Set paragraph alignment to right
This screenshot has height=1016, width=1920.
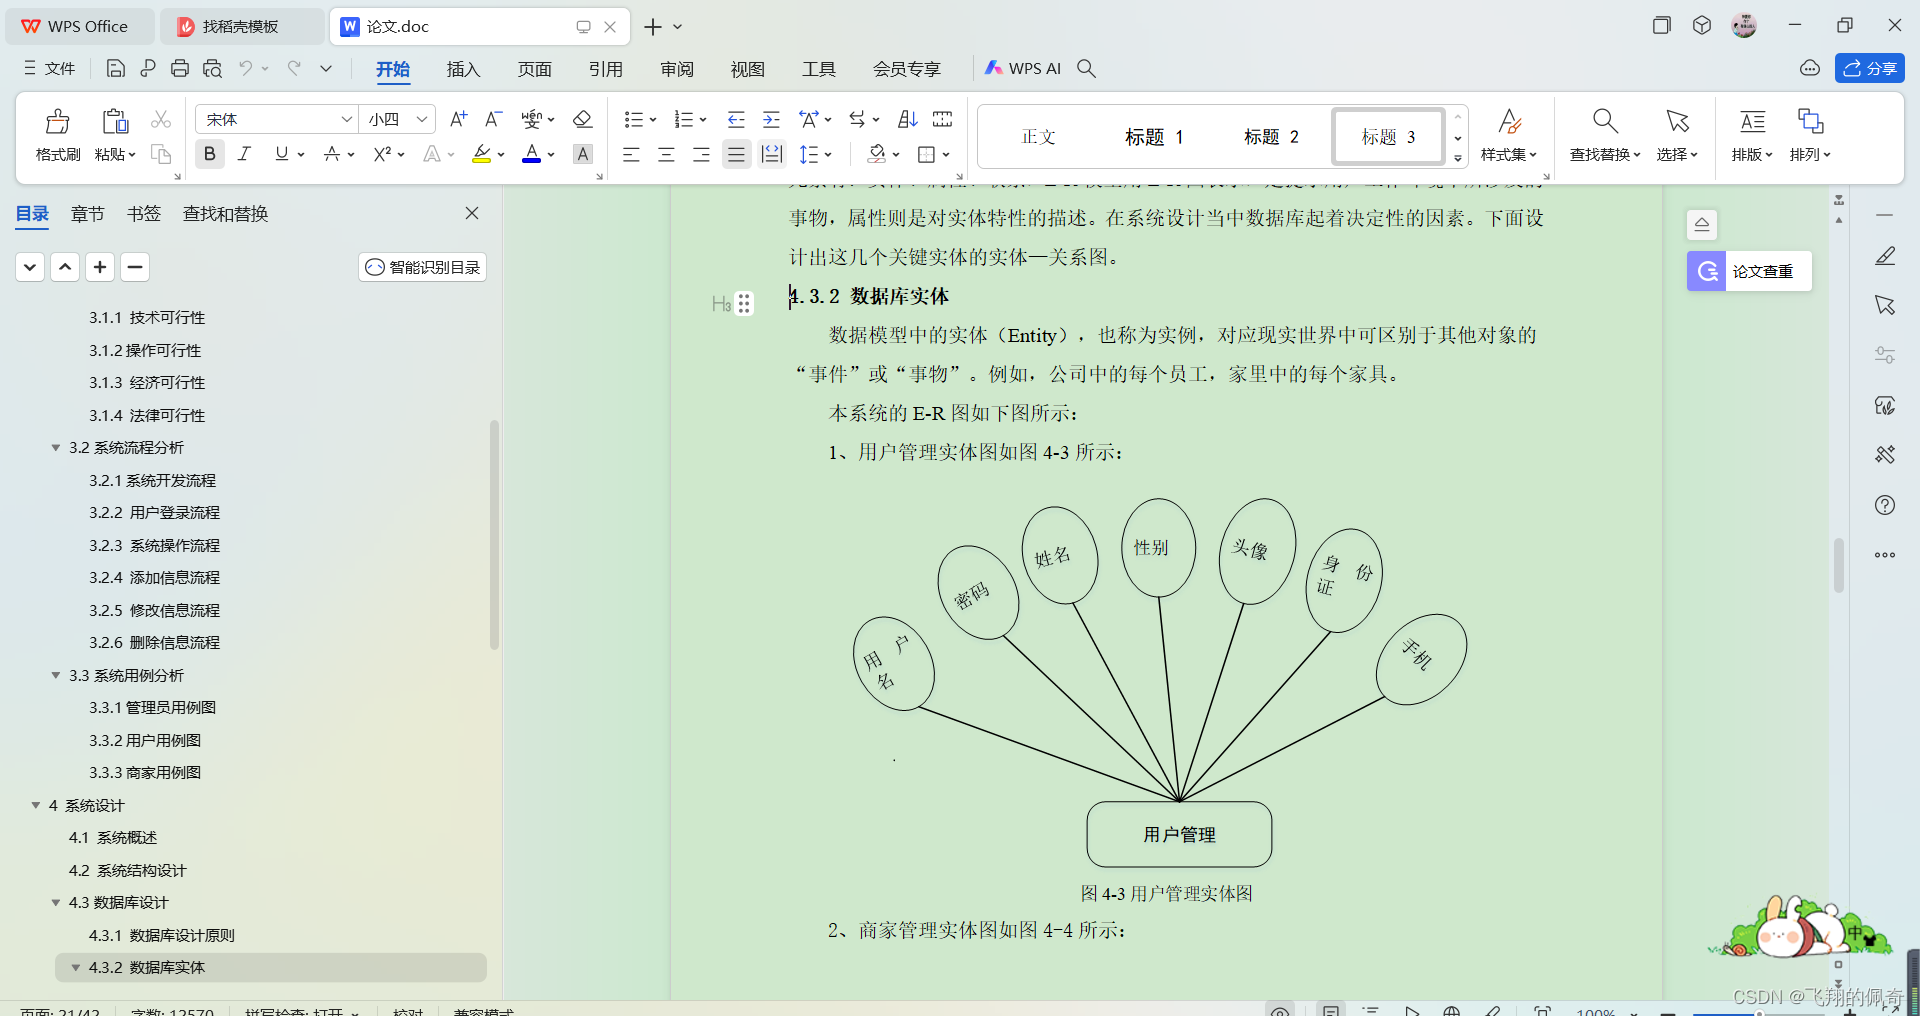701,154
